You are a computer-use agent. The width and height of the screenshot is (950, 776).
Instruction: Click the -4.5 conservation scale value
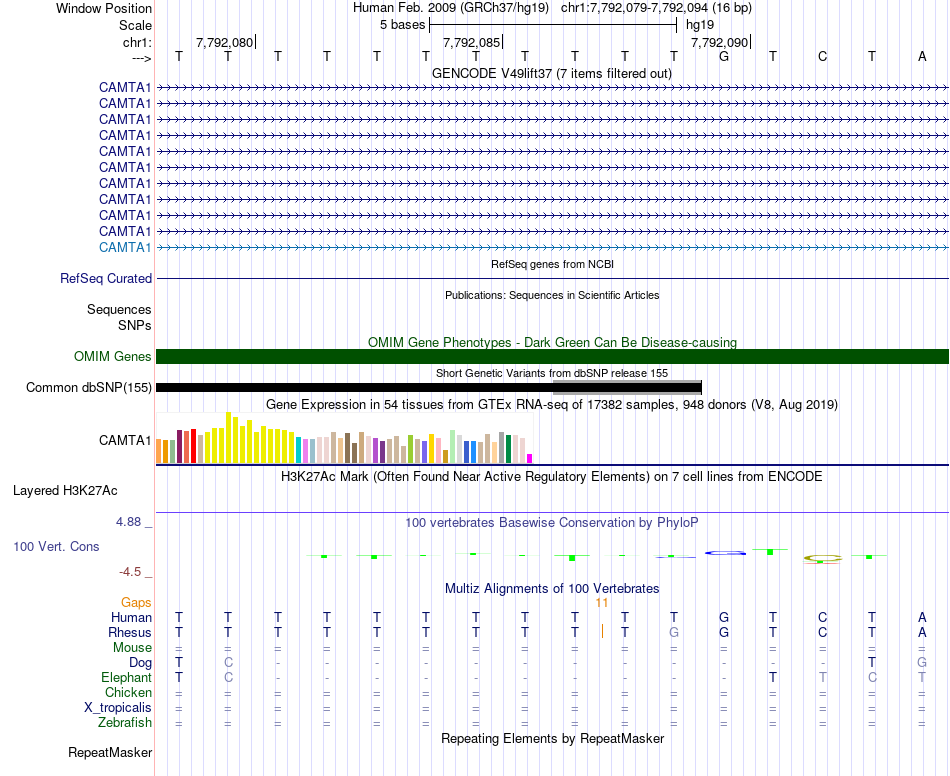[130, 572]
